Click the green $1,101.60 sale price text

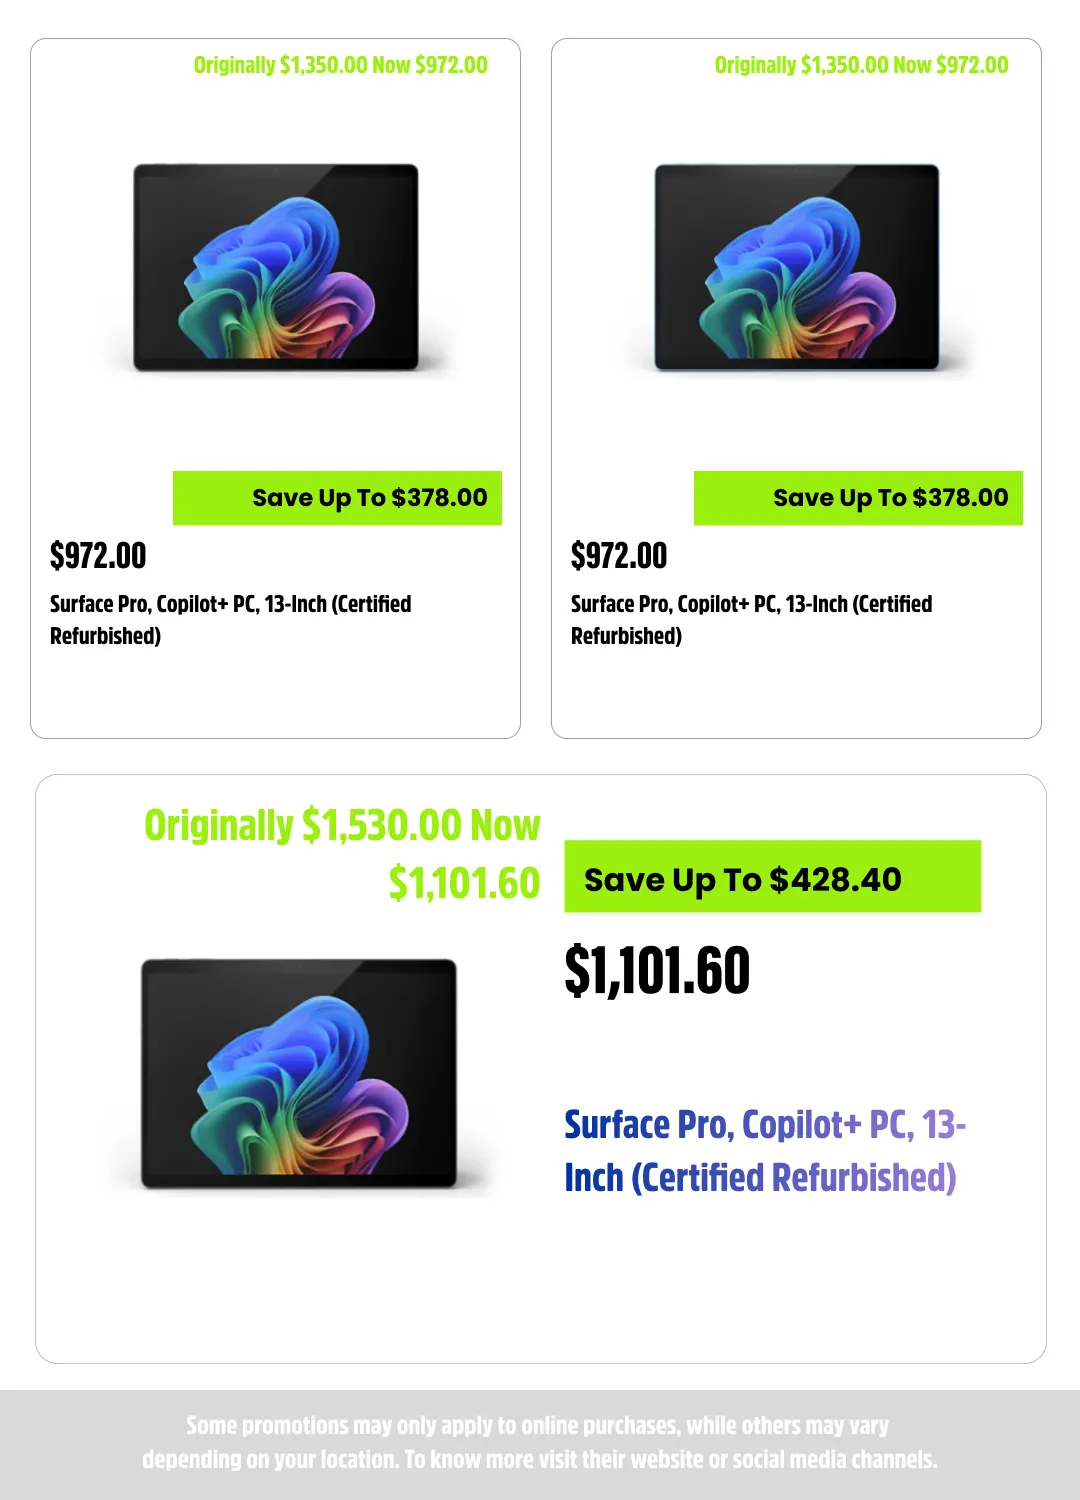tap(464, 883)
